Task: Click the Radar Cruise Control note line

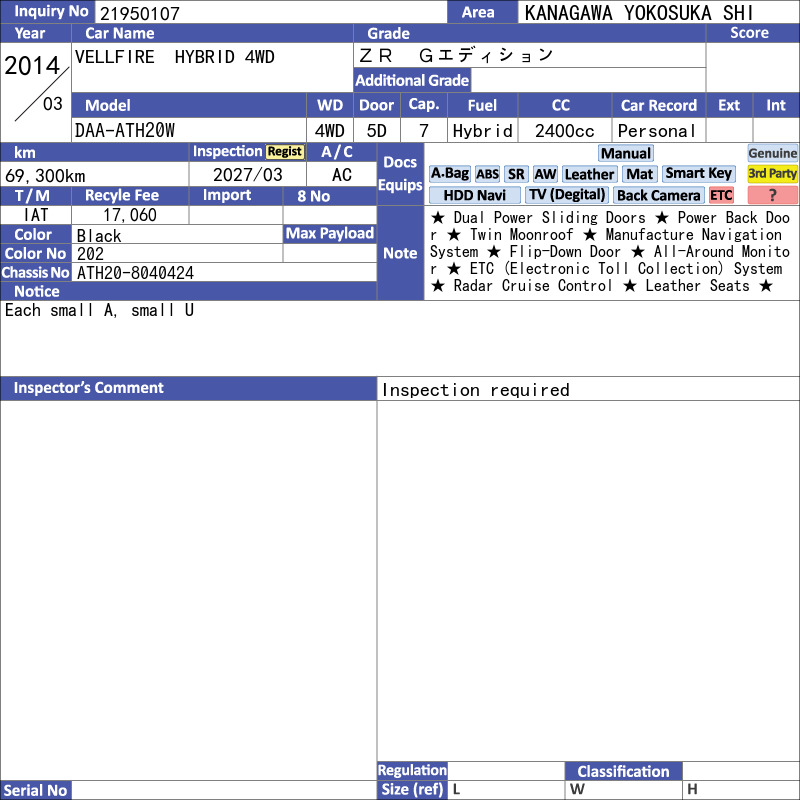Action: (532, 286)
